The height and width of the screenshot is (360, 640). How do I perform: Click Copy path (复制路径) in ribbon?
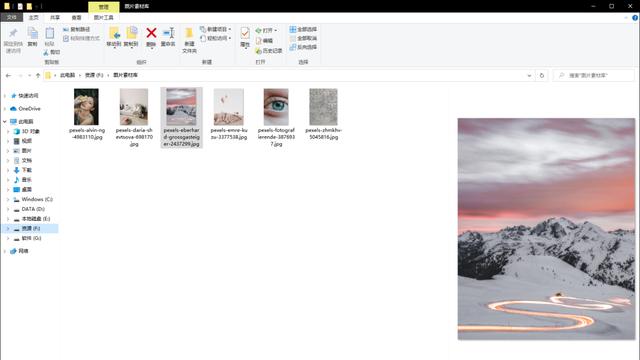click(76, 30)
